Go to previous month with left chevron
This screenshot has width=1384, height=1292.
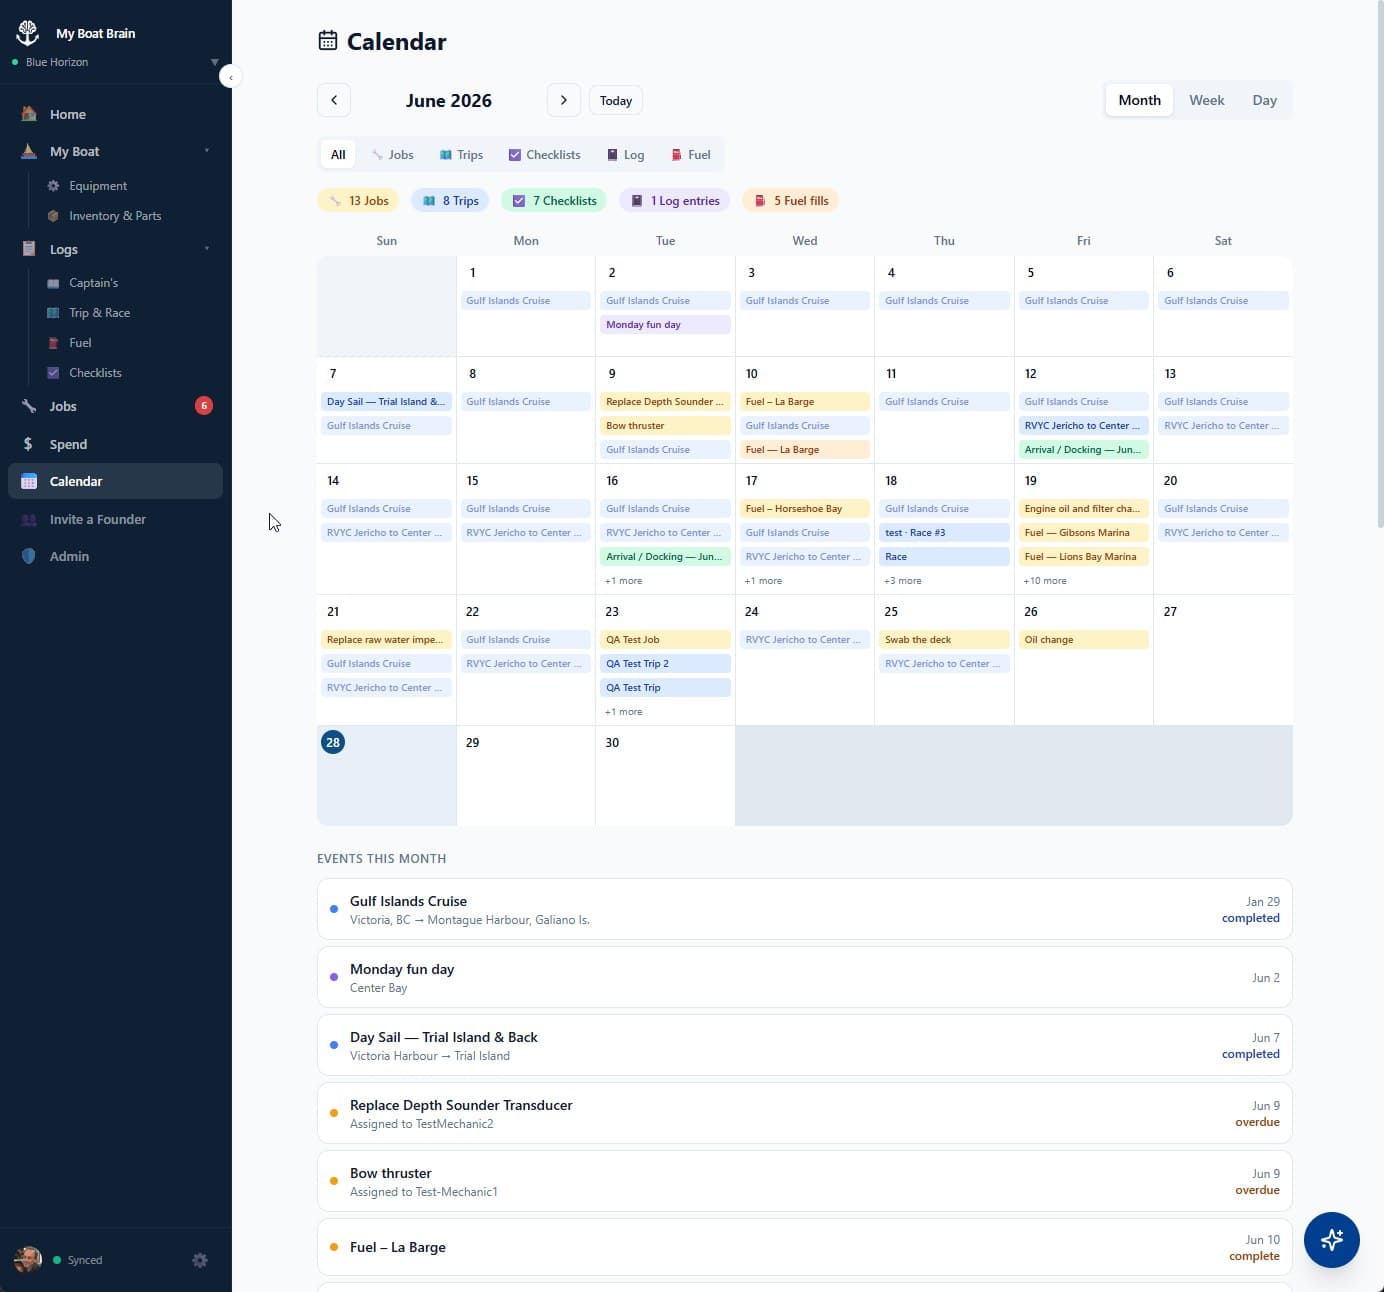pyautogui.click(x=334, y=100)
